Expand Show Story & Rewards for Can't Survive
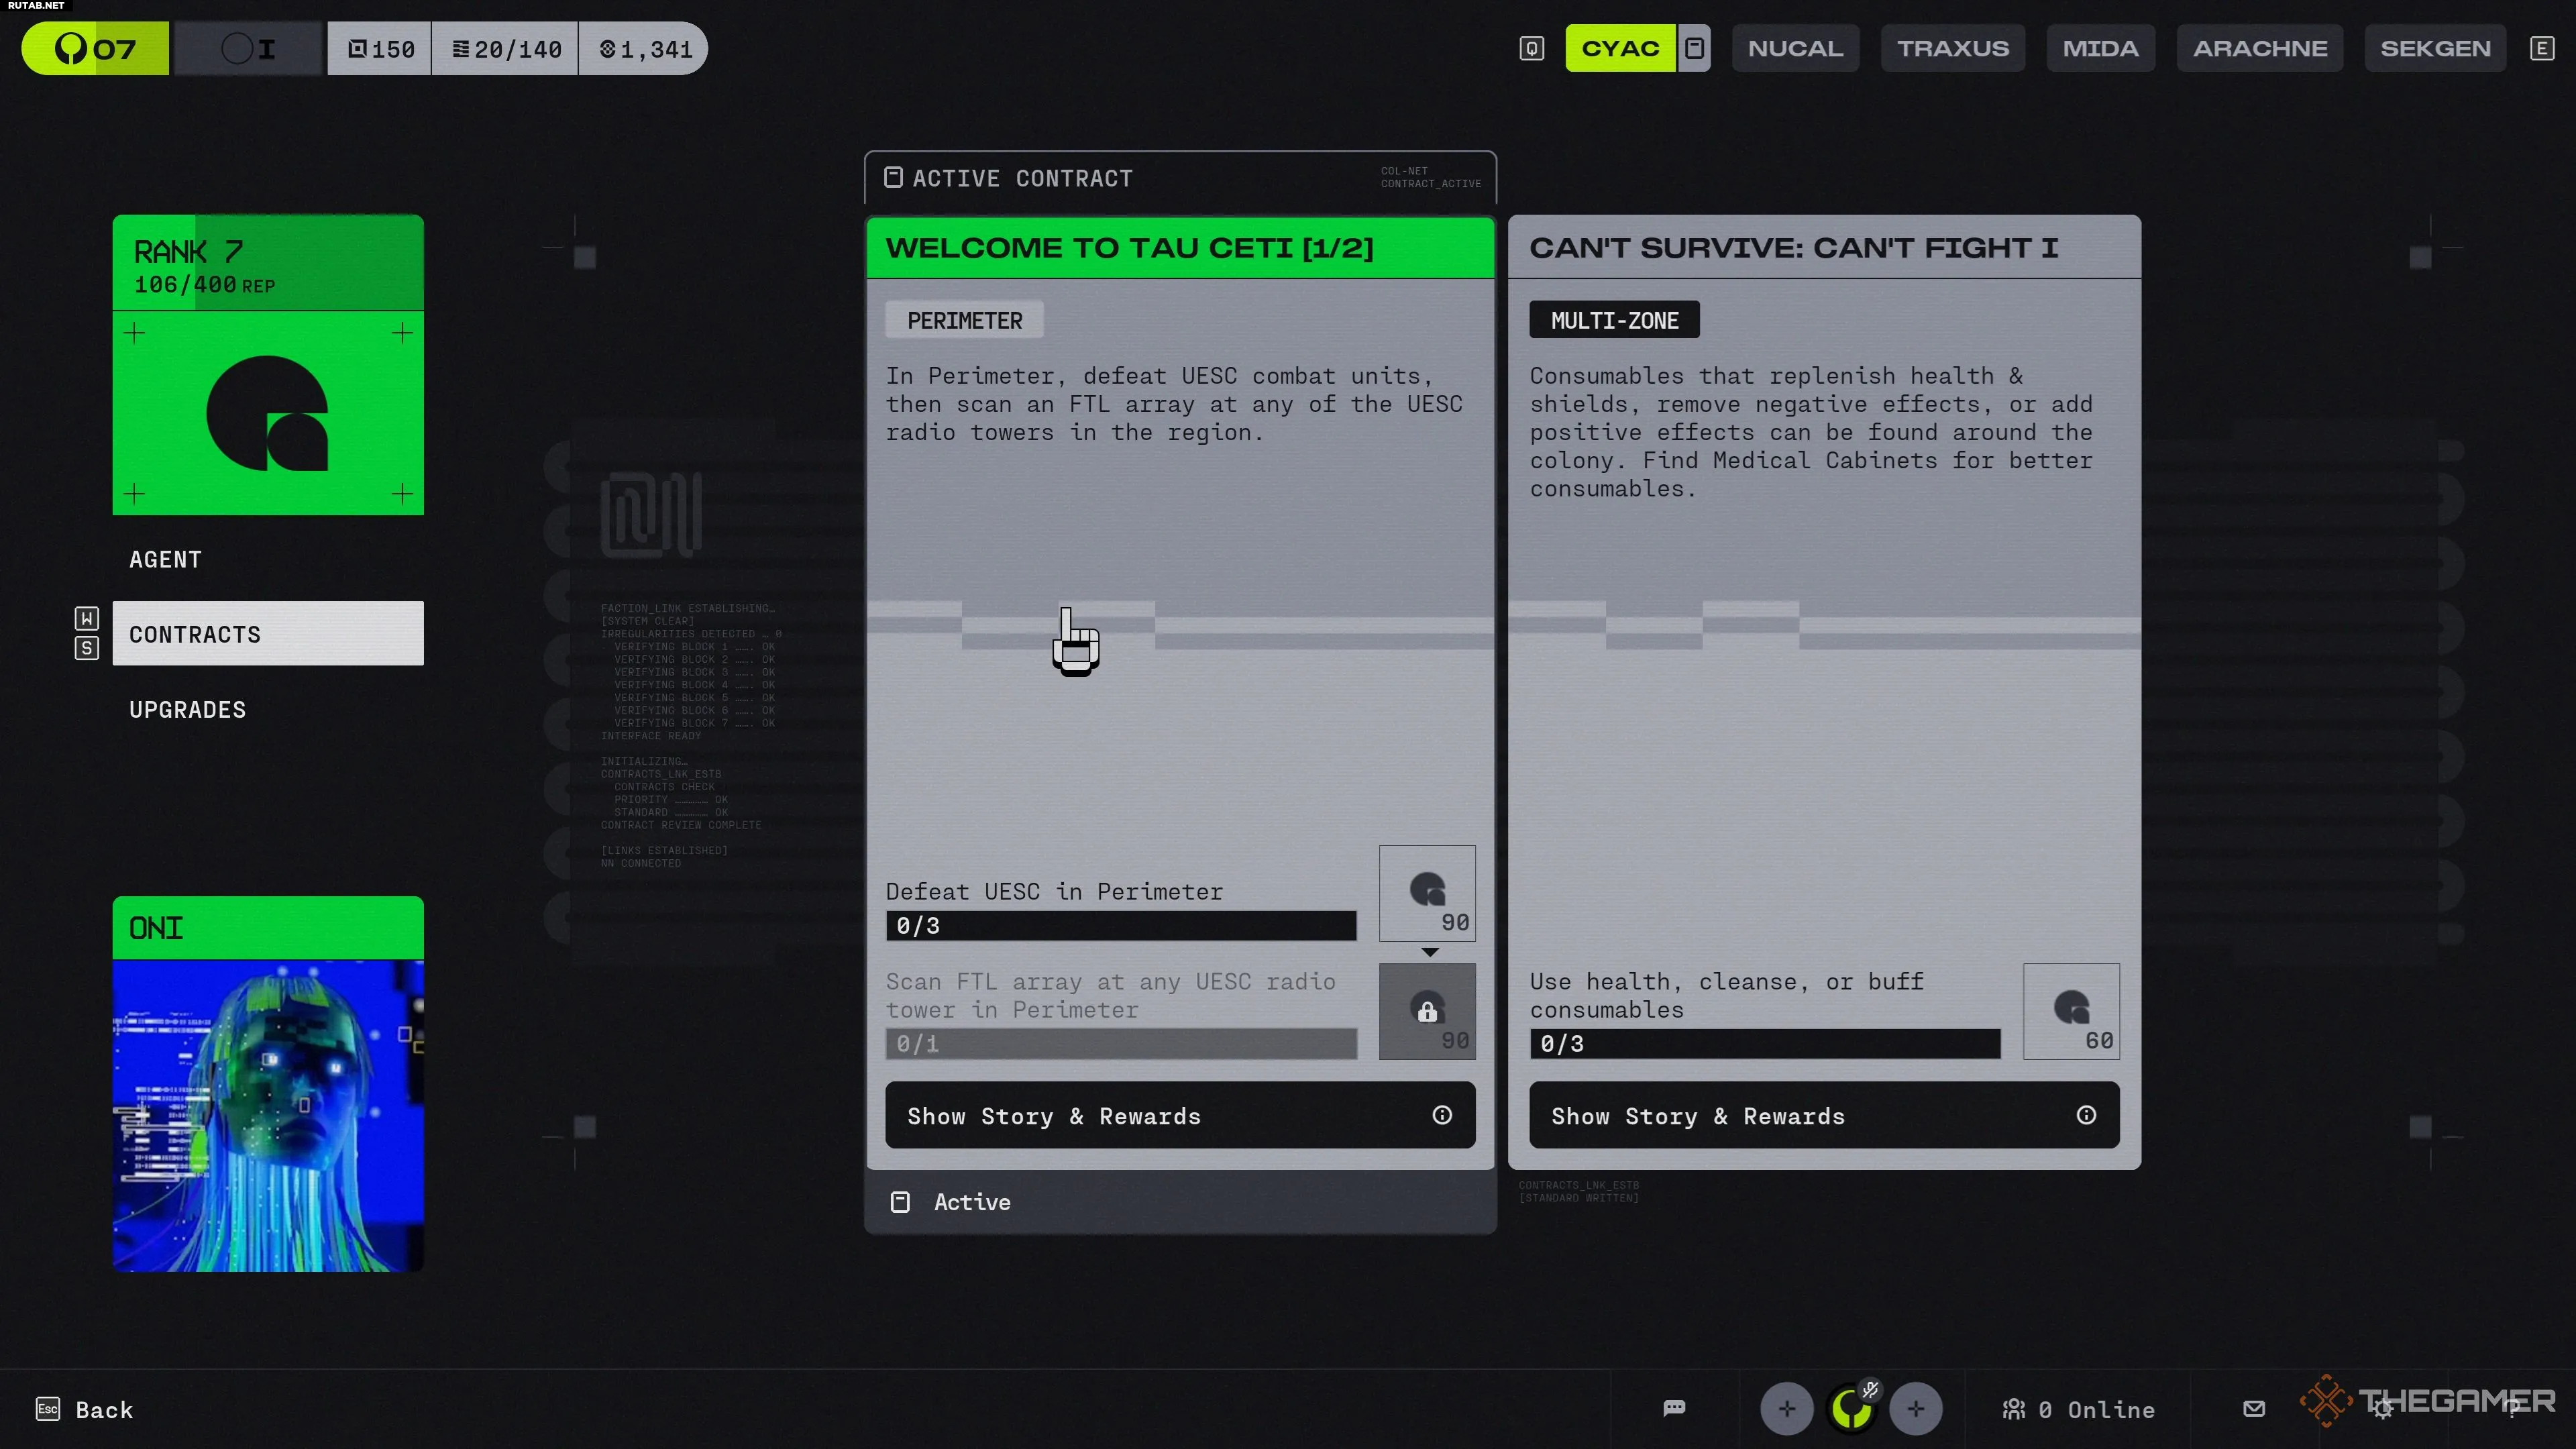 pos(1824,1115)
